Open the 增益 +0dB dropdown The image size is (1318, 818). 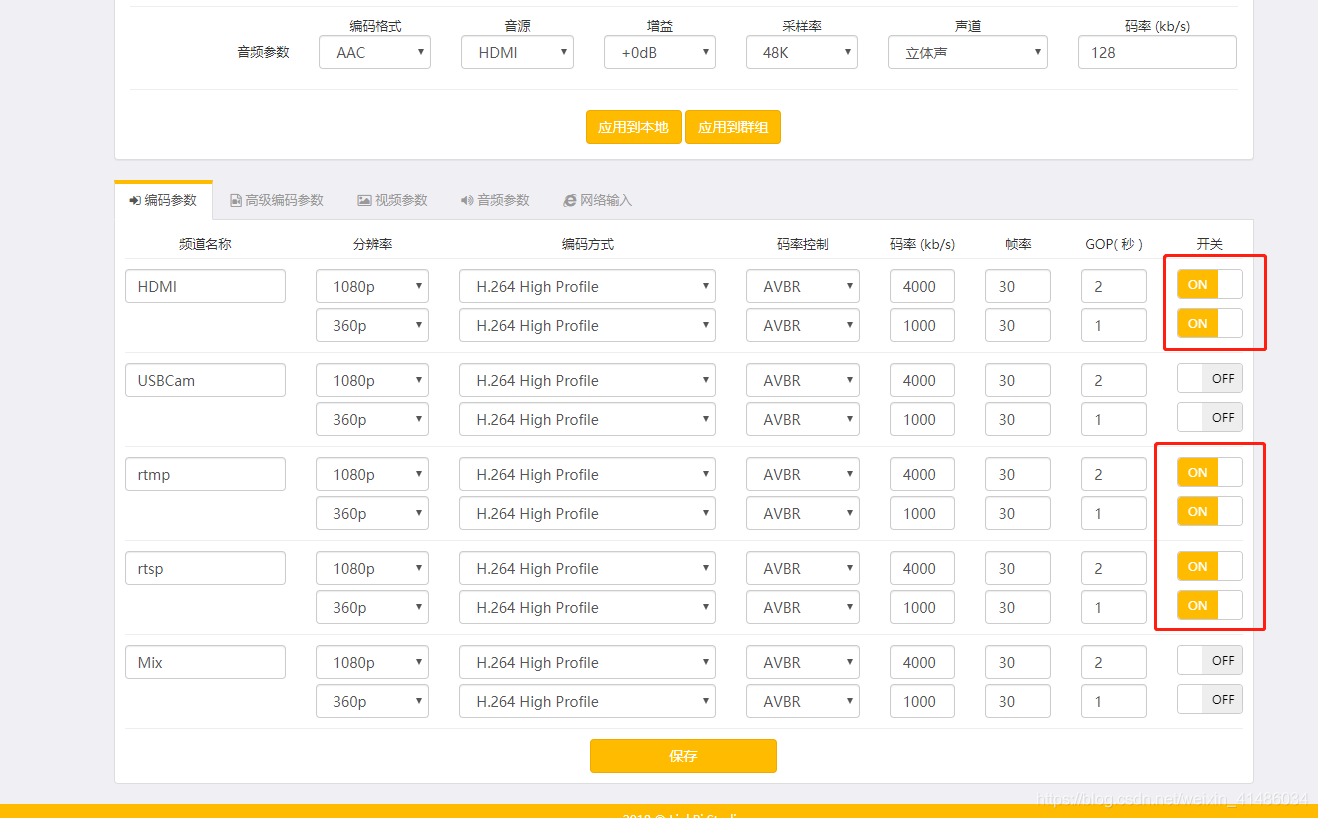coord(660,52)
